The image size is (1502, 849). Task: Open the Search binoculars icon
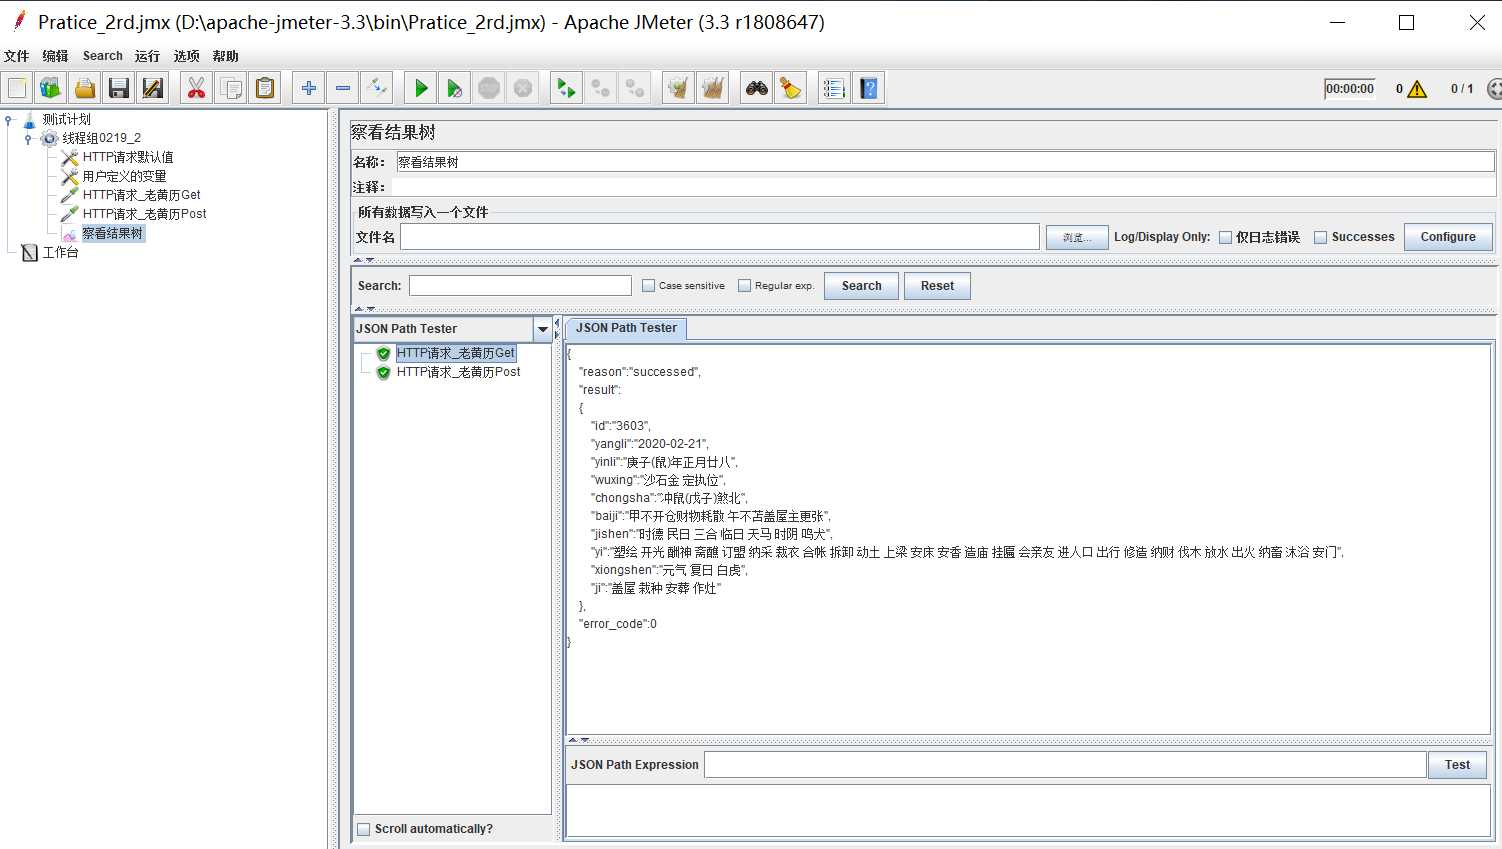point(757,88)
